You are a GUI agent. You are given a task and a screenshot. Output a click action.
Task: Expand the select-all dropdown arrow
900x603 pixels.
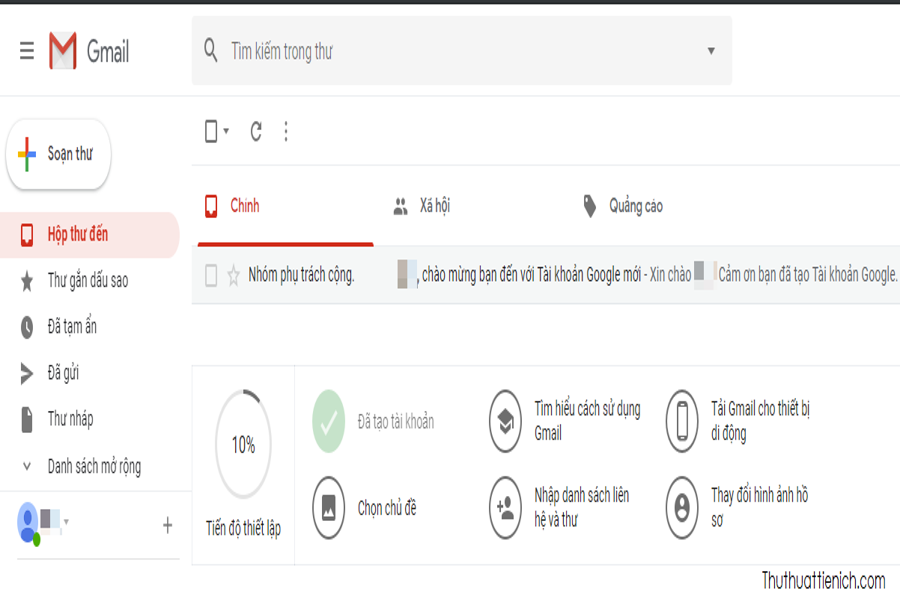(x=227, y=131)
